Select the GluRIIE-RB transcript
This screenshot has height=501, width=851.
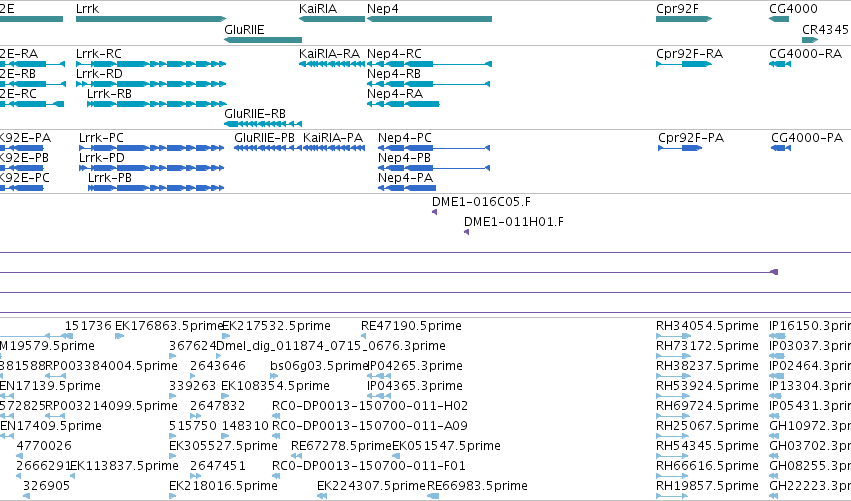(x=263, y=124)
